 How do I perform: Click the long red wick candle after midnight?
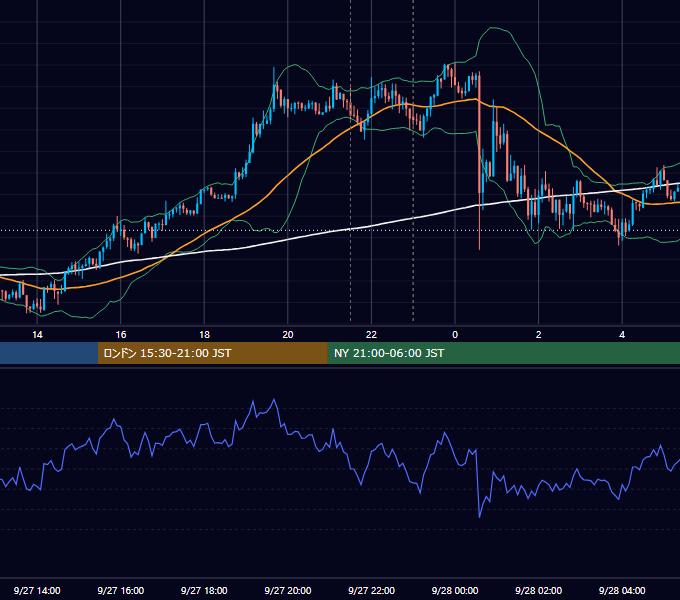pyautogui.click(x=479, y=160)
